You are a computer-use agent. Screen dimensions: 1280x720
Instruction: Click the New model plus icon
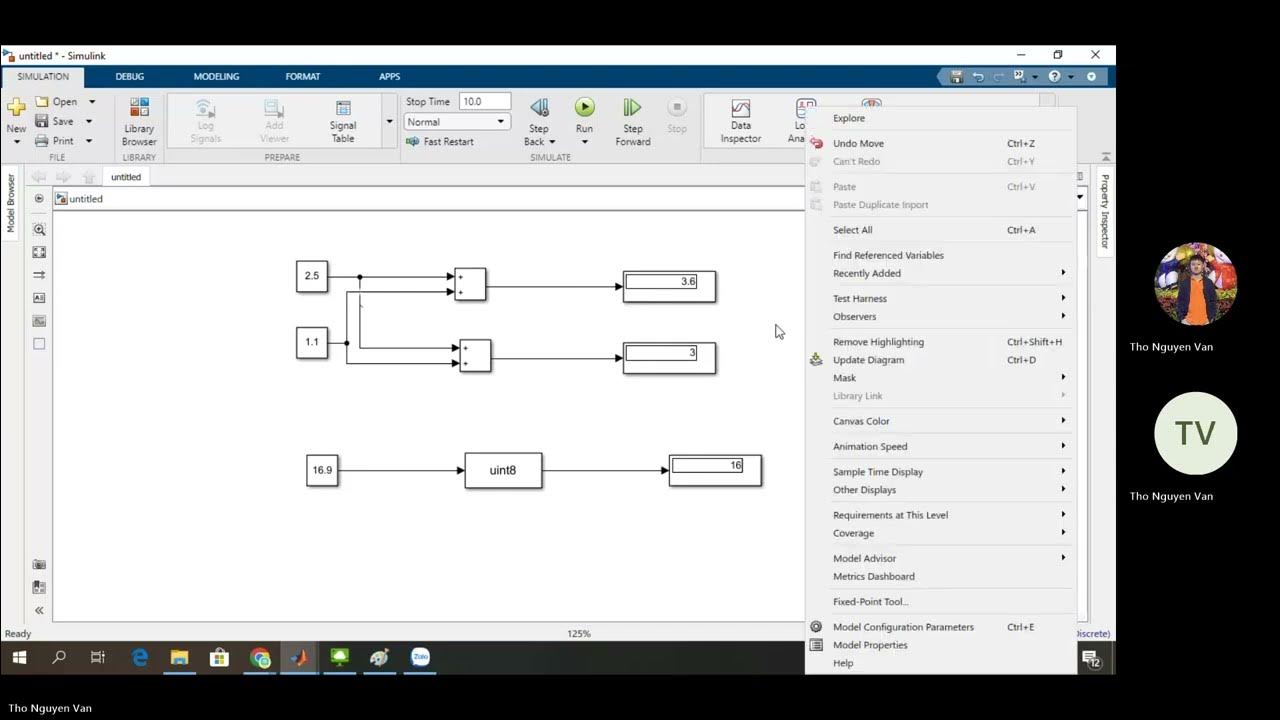[x=16, y=107]
